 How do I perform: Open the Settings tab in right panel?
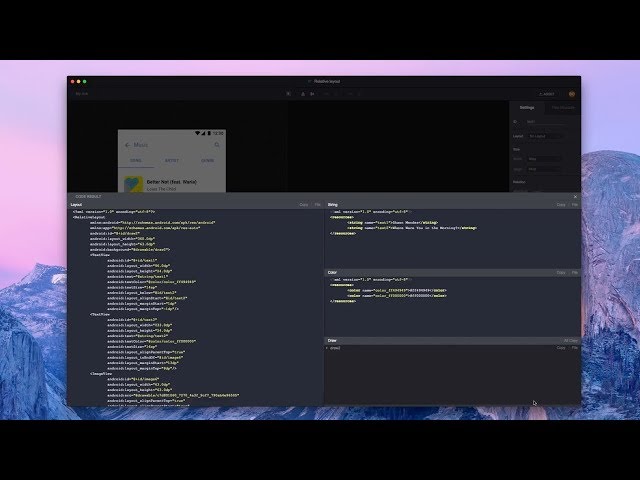click(526, 107)
